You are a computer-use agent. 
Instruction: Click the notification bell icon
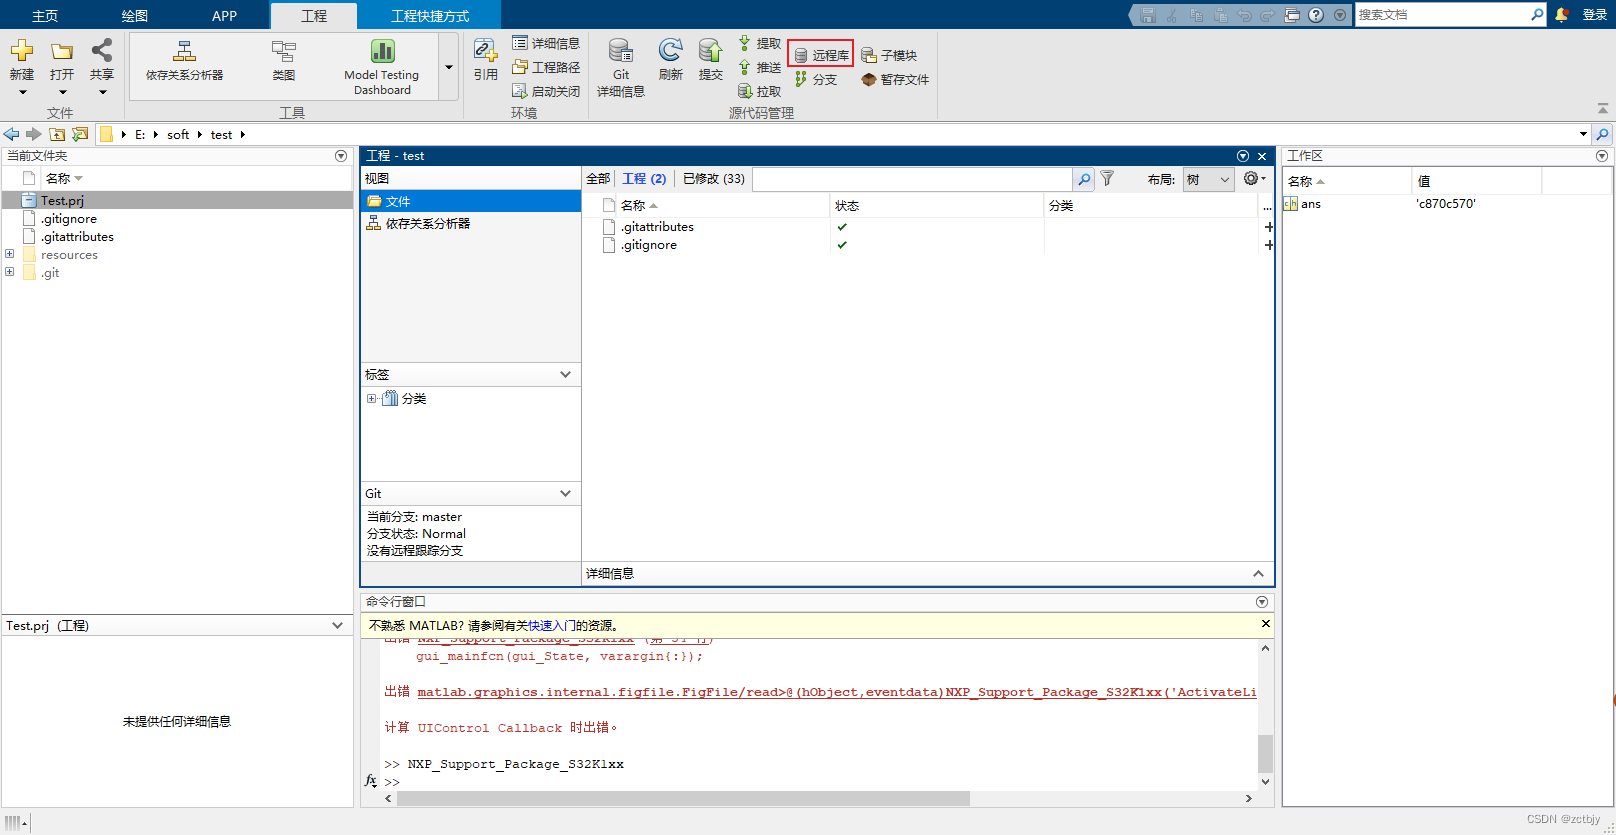point(1562,14)
